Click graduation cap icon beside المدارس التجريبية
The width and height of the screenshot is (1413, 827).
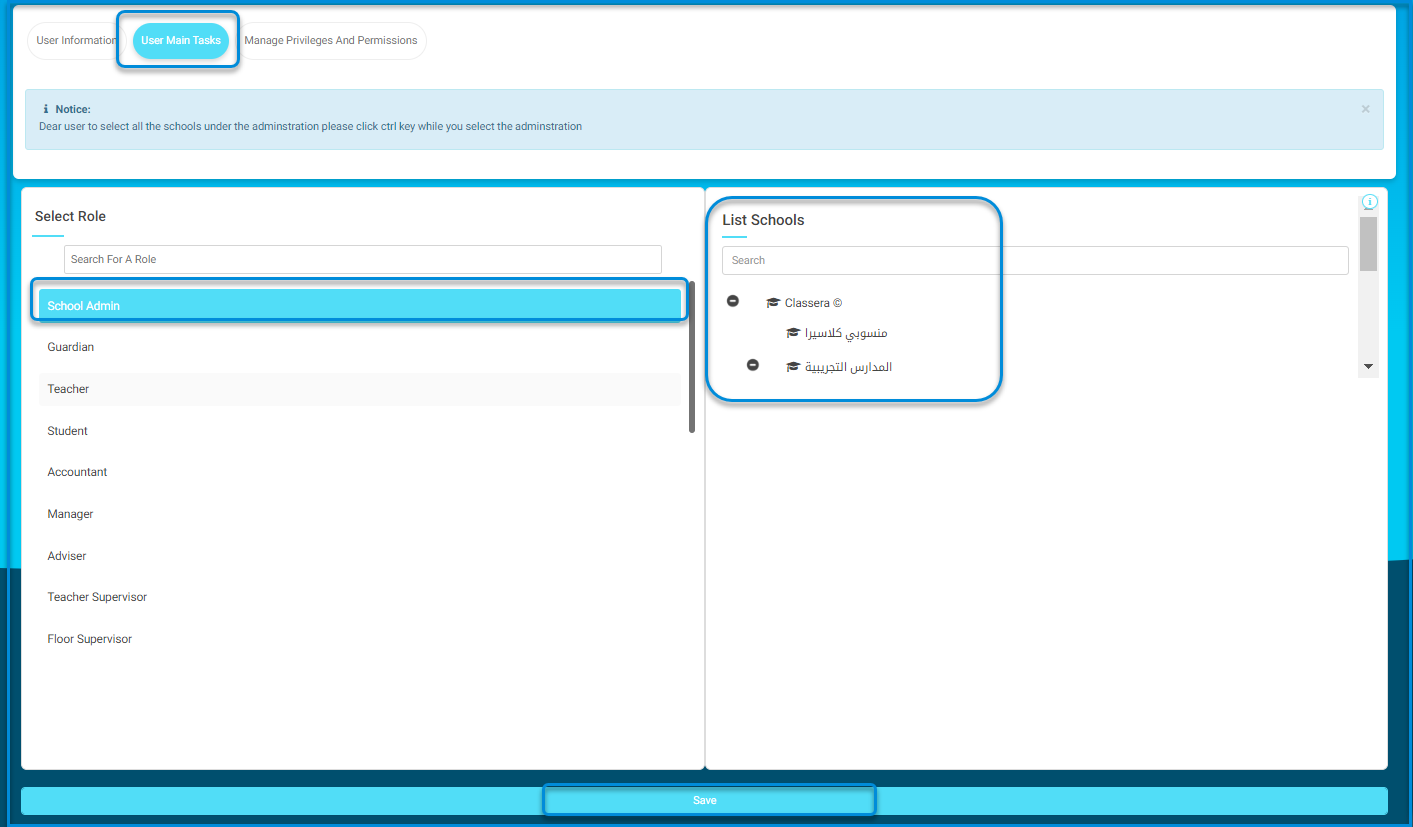point(793,367)
